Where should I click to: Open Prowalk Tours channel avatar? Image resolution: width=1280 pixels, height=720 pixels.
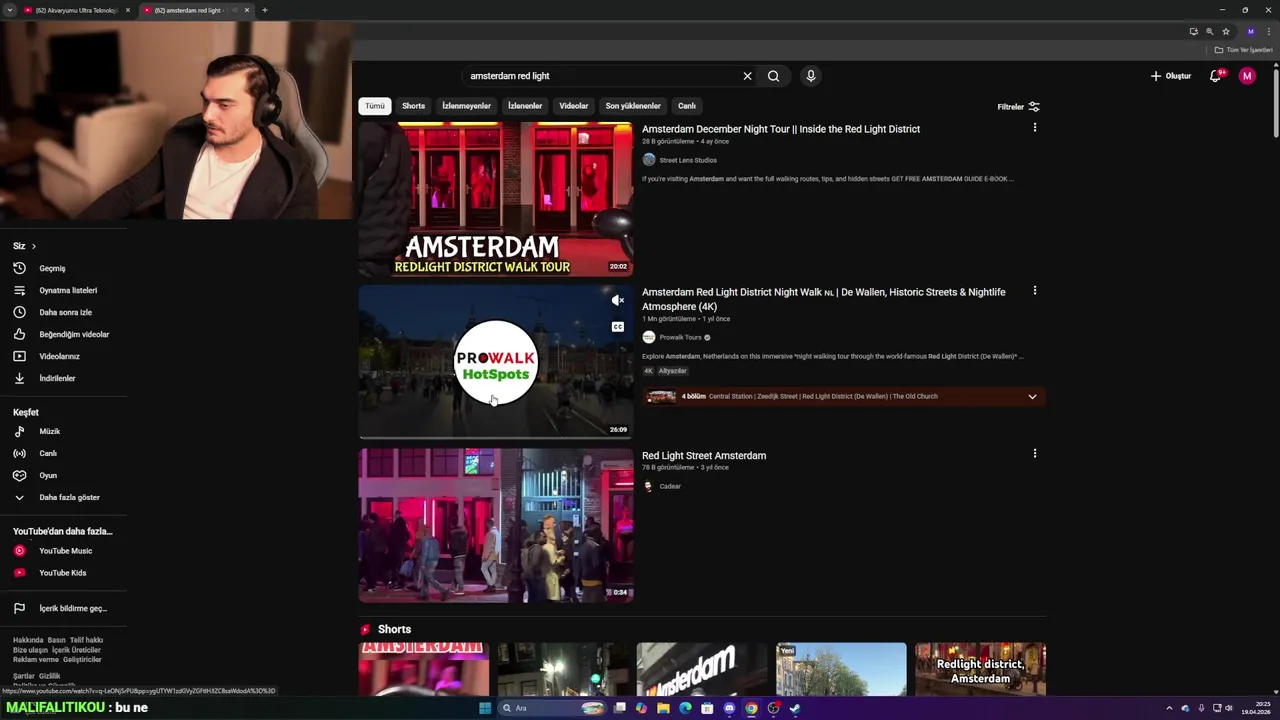[x=649, y=337]
